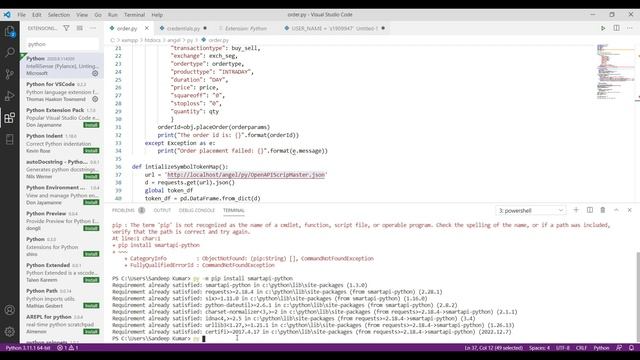The width and height of the screenshot is (640, 360).
Task: Split the editor right
Action: [x=616, y=28]
